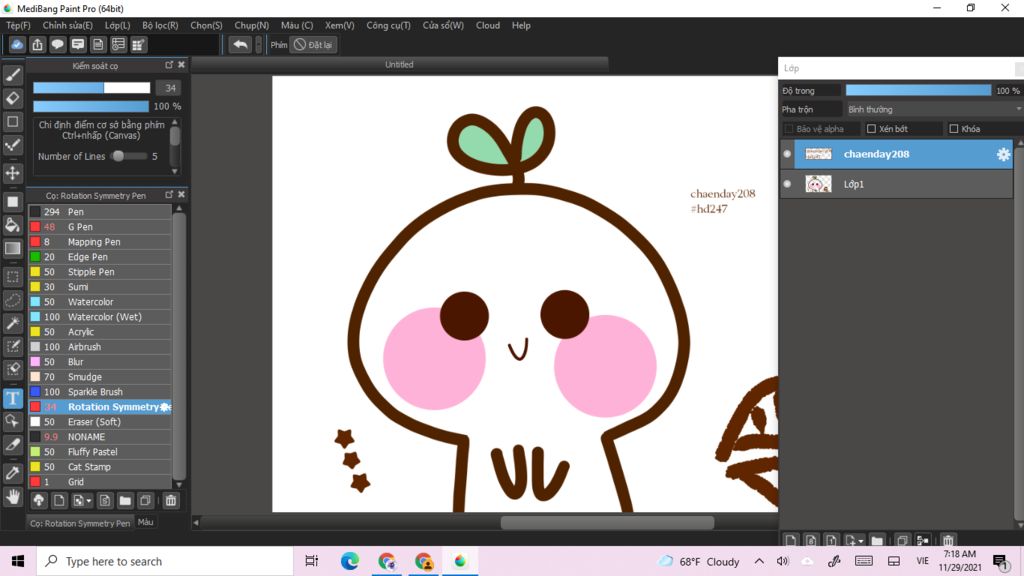The width and height of the screenshot is (1024, 576).
Task: Open the Bộ lọc(R) menu
Action: coord(160,25)
